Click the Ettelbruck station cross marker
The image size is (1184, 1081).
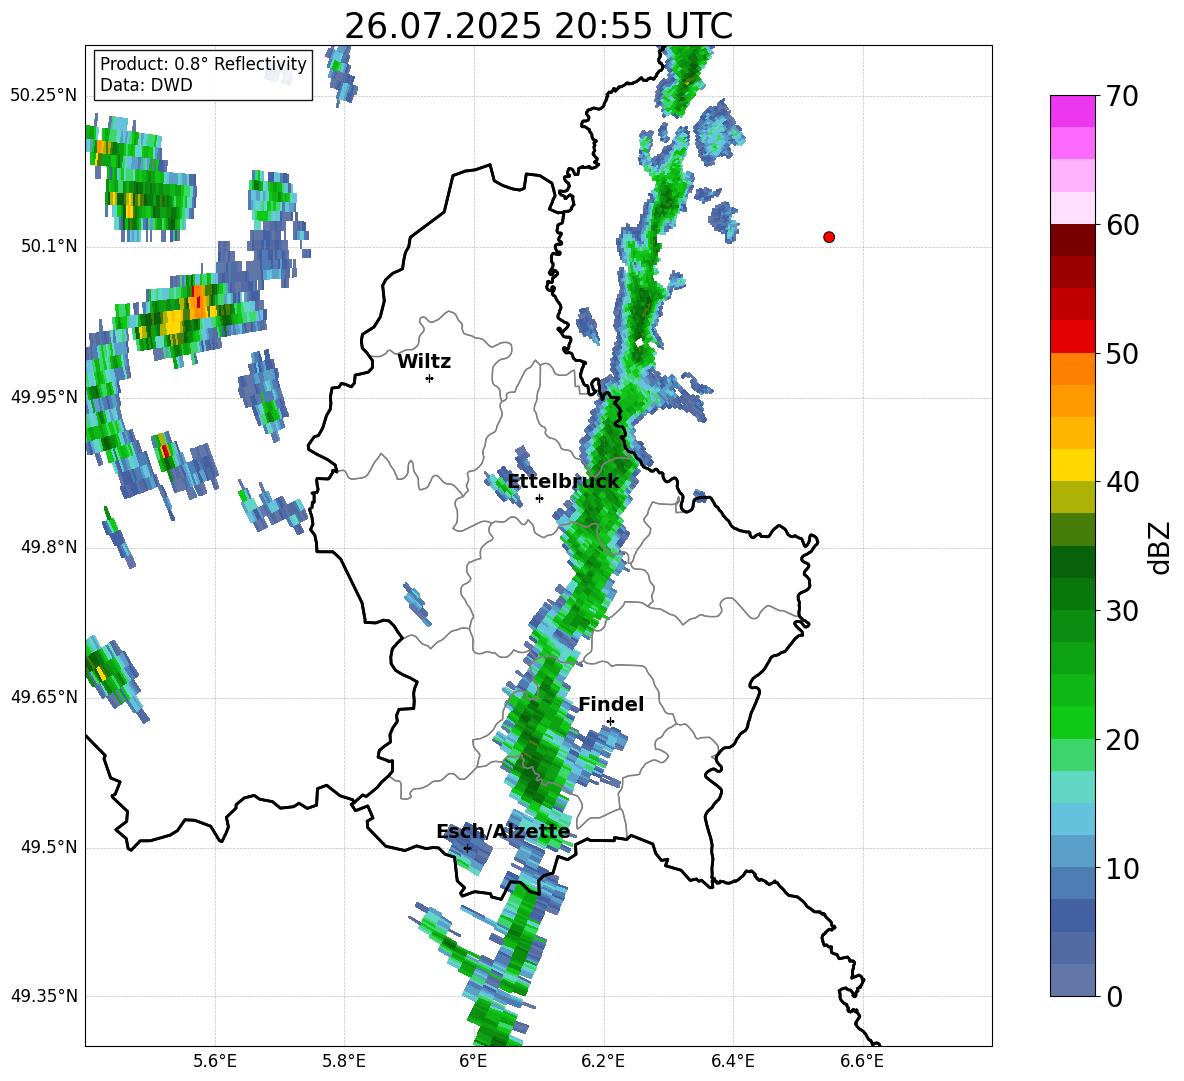point(539,498)
